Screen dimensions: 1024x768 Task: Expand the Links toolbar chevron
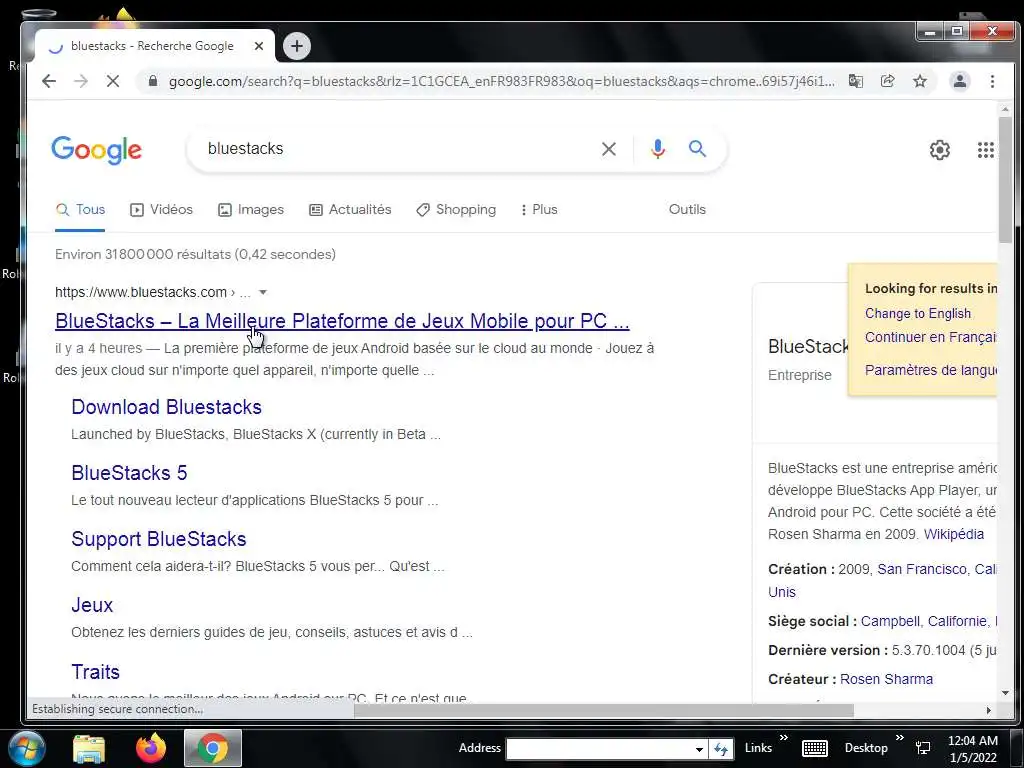[x=784, y=738]
